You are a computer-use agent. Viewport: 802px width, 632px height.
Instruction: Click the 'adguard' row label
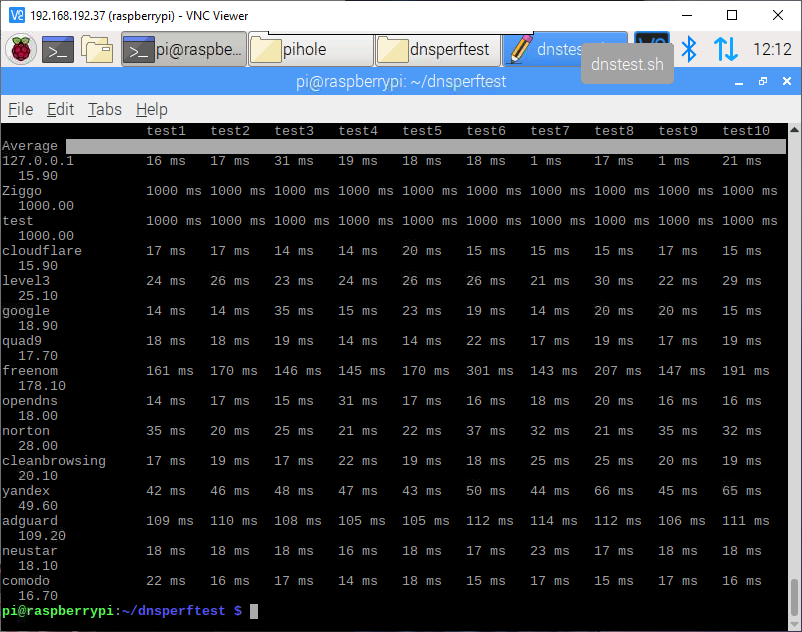[30, 522]
